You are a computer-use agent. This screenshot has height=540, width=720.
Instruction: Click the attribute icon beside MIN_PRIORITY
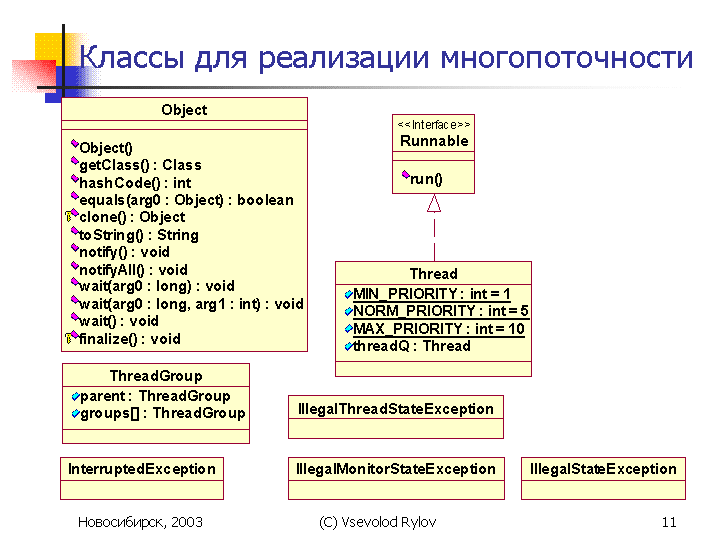tap(349, 294)
